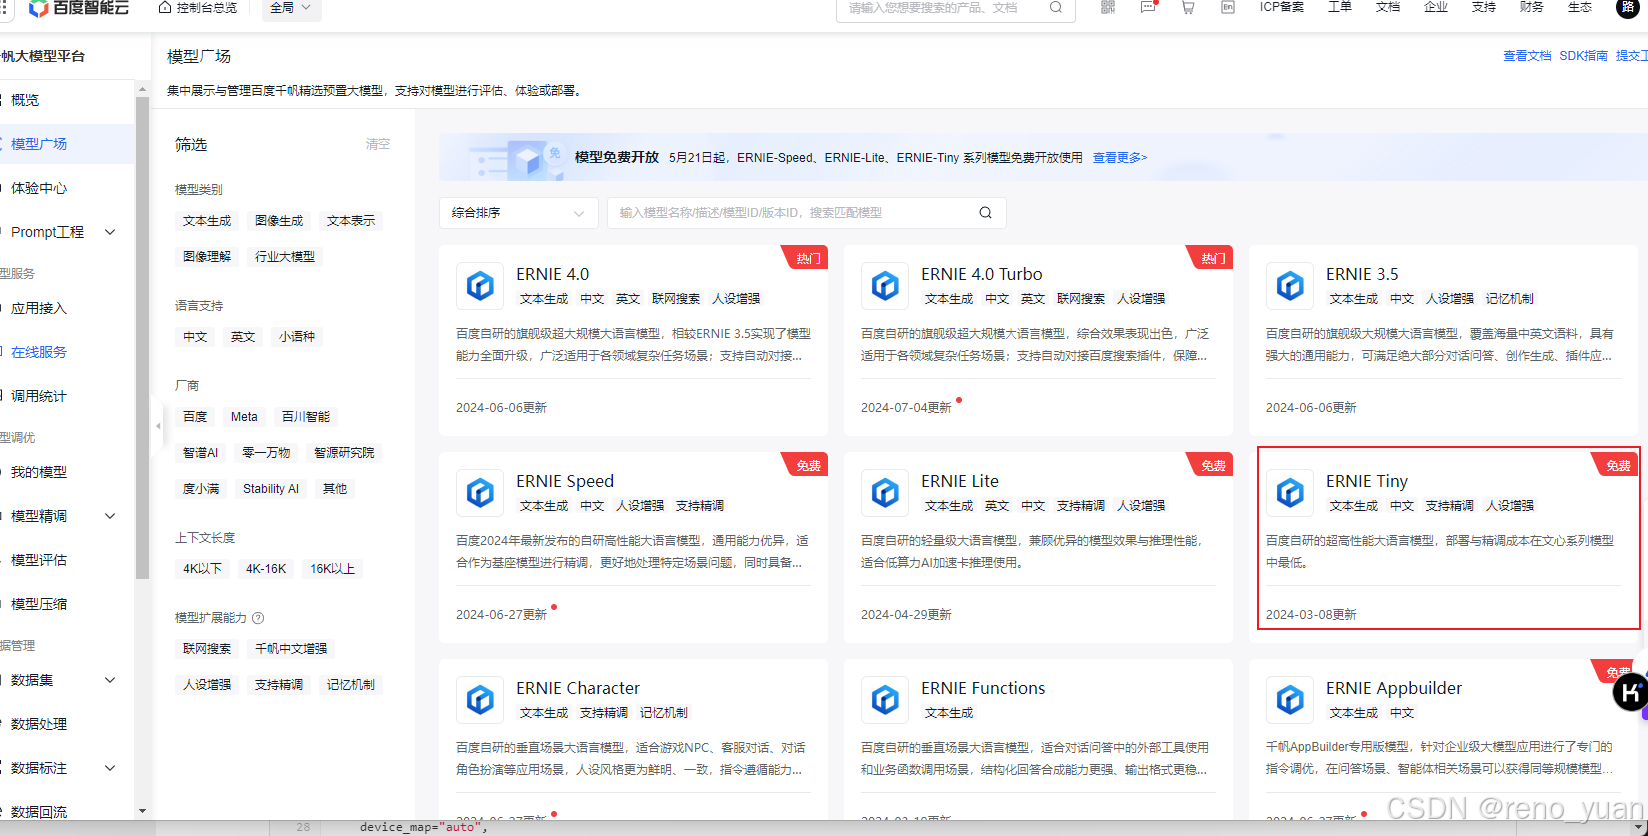
Task: Toggle the 文本表示 filter tag
Action: 351,221
